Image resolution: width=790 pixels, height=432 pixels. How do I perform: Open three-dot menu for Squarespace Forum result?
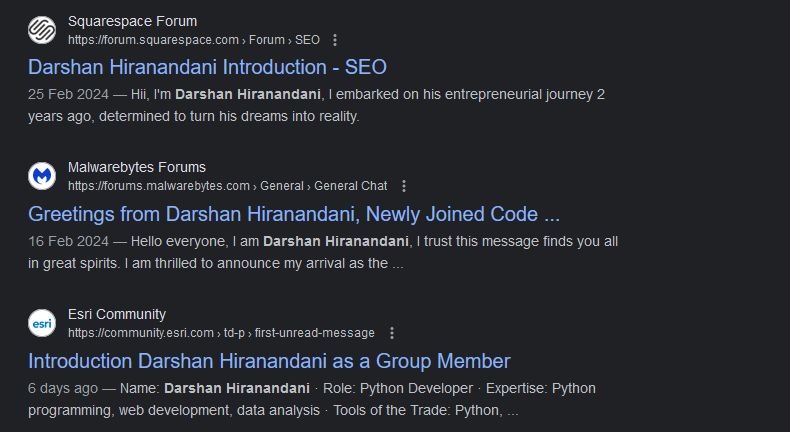point(335,40)
